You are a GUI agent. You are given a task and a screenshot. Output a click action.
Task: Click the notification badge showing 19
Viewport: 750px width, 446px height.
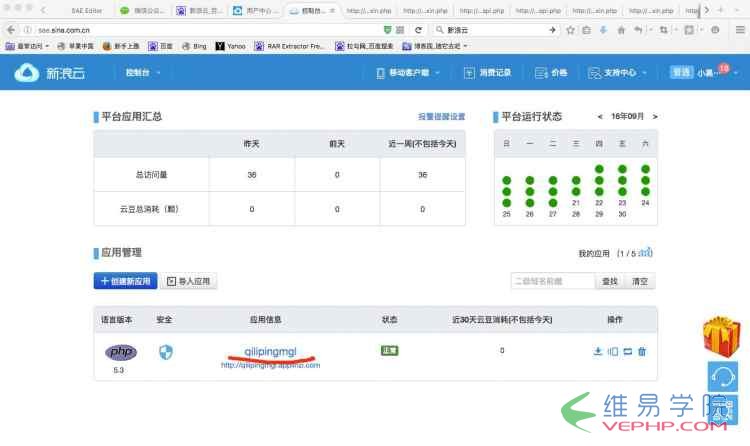coord(724,68)
